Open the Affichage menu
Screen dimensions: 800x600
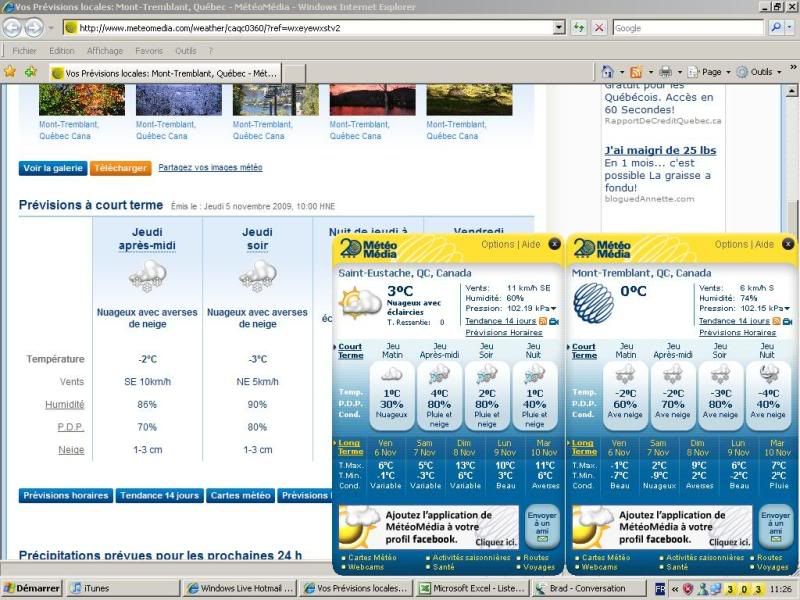point(105,51)
